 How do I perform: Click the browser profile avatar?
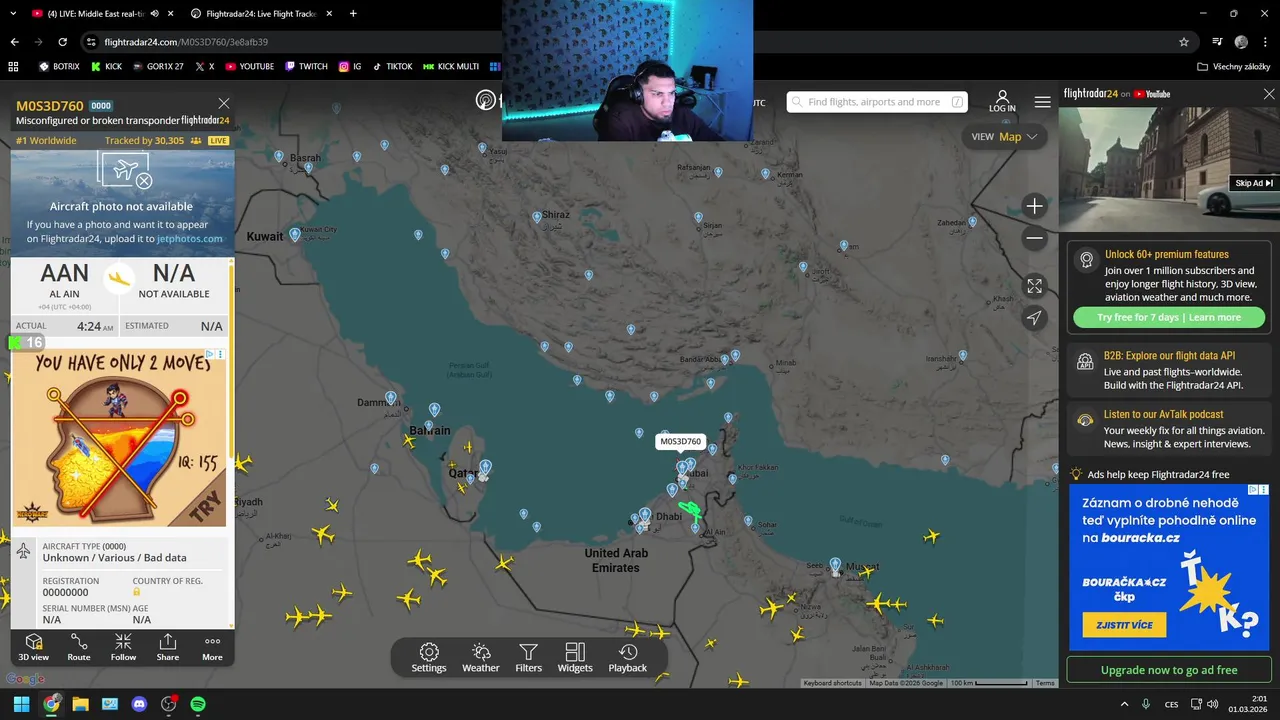1241,42
